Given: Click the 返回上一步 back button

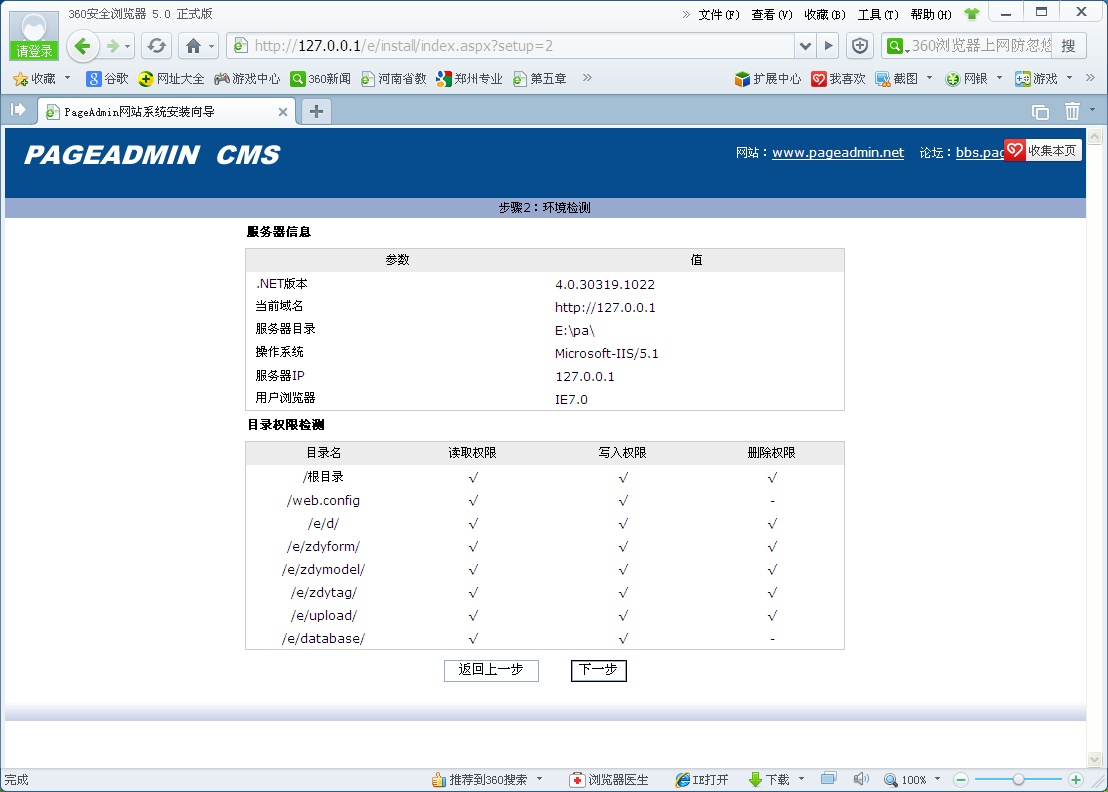Looking at the screenshot, I should [491, 670].
